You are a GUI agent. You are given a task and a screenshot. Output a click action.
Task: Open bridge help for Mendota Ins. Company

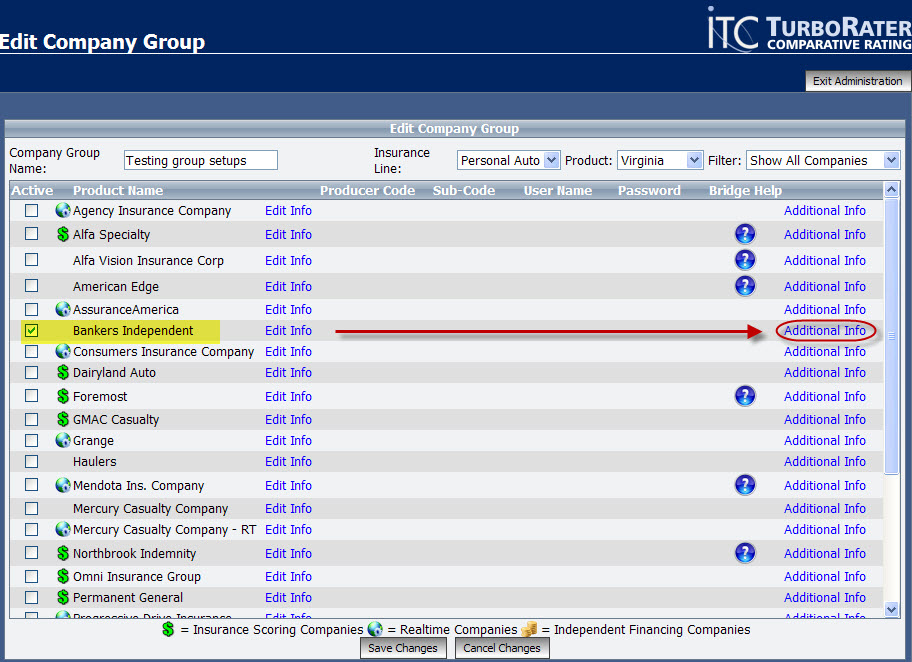click(745, 485)
